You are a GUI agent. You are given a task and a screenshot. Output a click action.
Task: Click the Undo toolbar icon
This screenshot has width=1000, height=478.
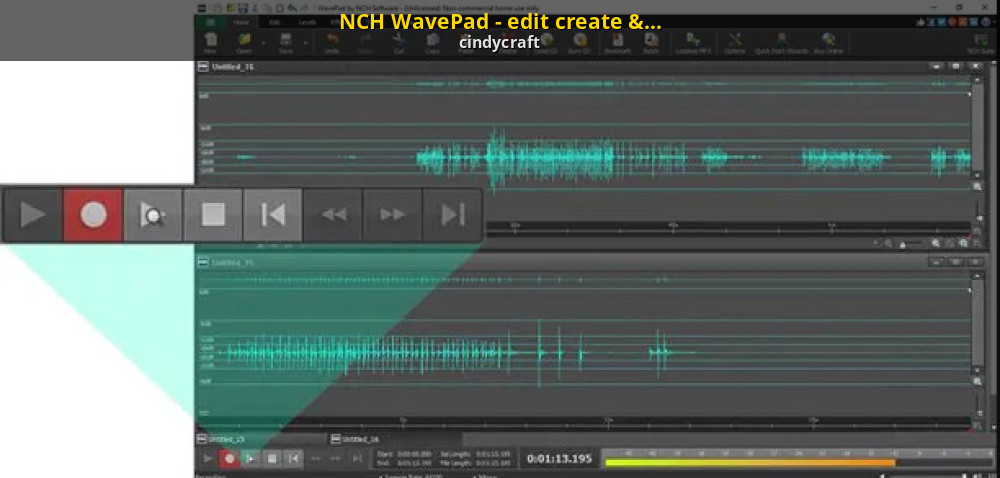(x=332, y=42)
